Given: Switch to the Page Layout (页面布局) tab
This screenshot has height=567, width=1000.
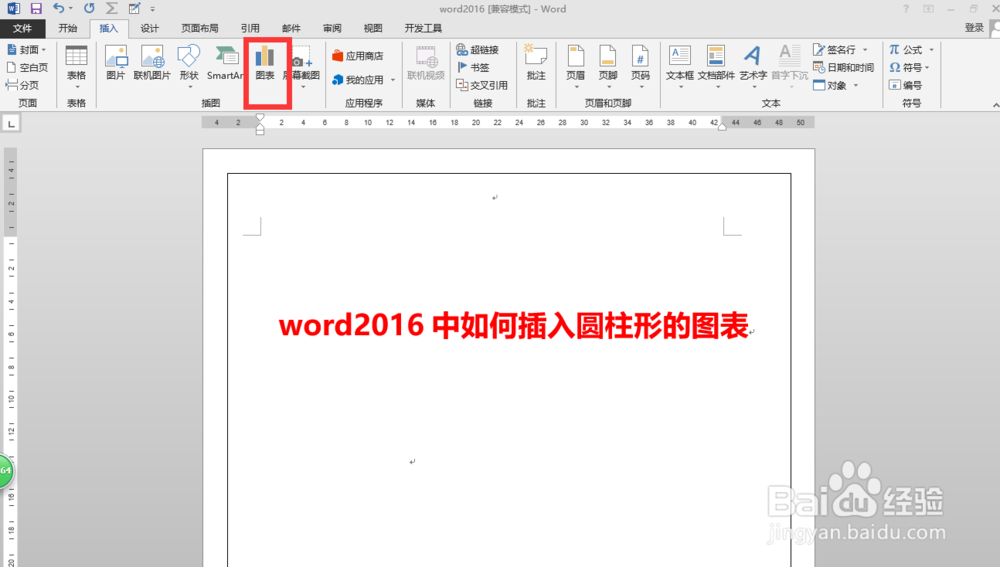Looking at the screenshot, I should pyautogui.click(x=200, y=28).
